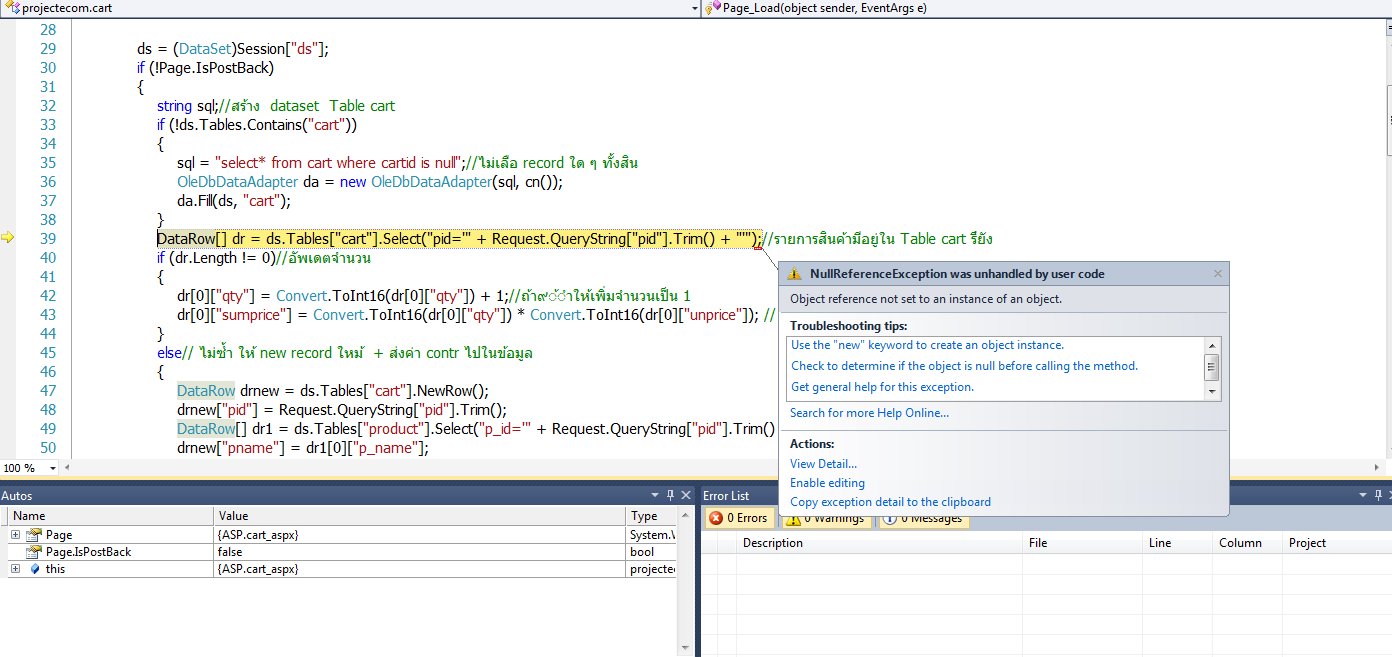Click the property icon beside Page.IsPostBack

click(34, 552)
